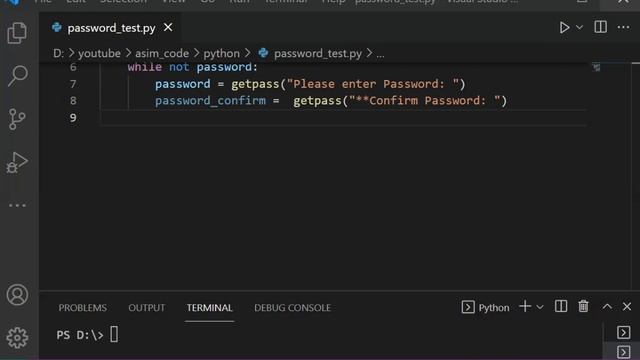640x360 pixels.
Task: Open the Run and Debug view
Action: coord(17,162)
